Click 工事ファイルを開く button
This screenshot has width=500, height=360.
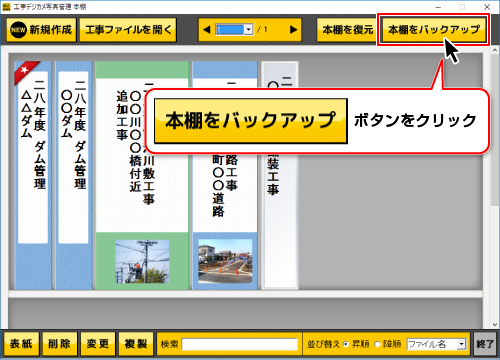click(128, 30)
